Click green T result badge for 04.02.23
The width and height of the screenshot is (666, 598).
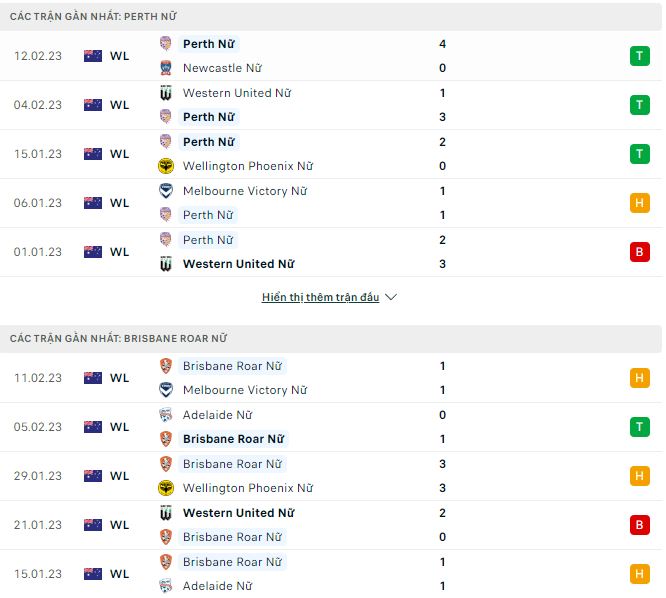pos(640,105)
